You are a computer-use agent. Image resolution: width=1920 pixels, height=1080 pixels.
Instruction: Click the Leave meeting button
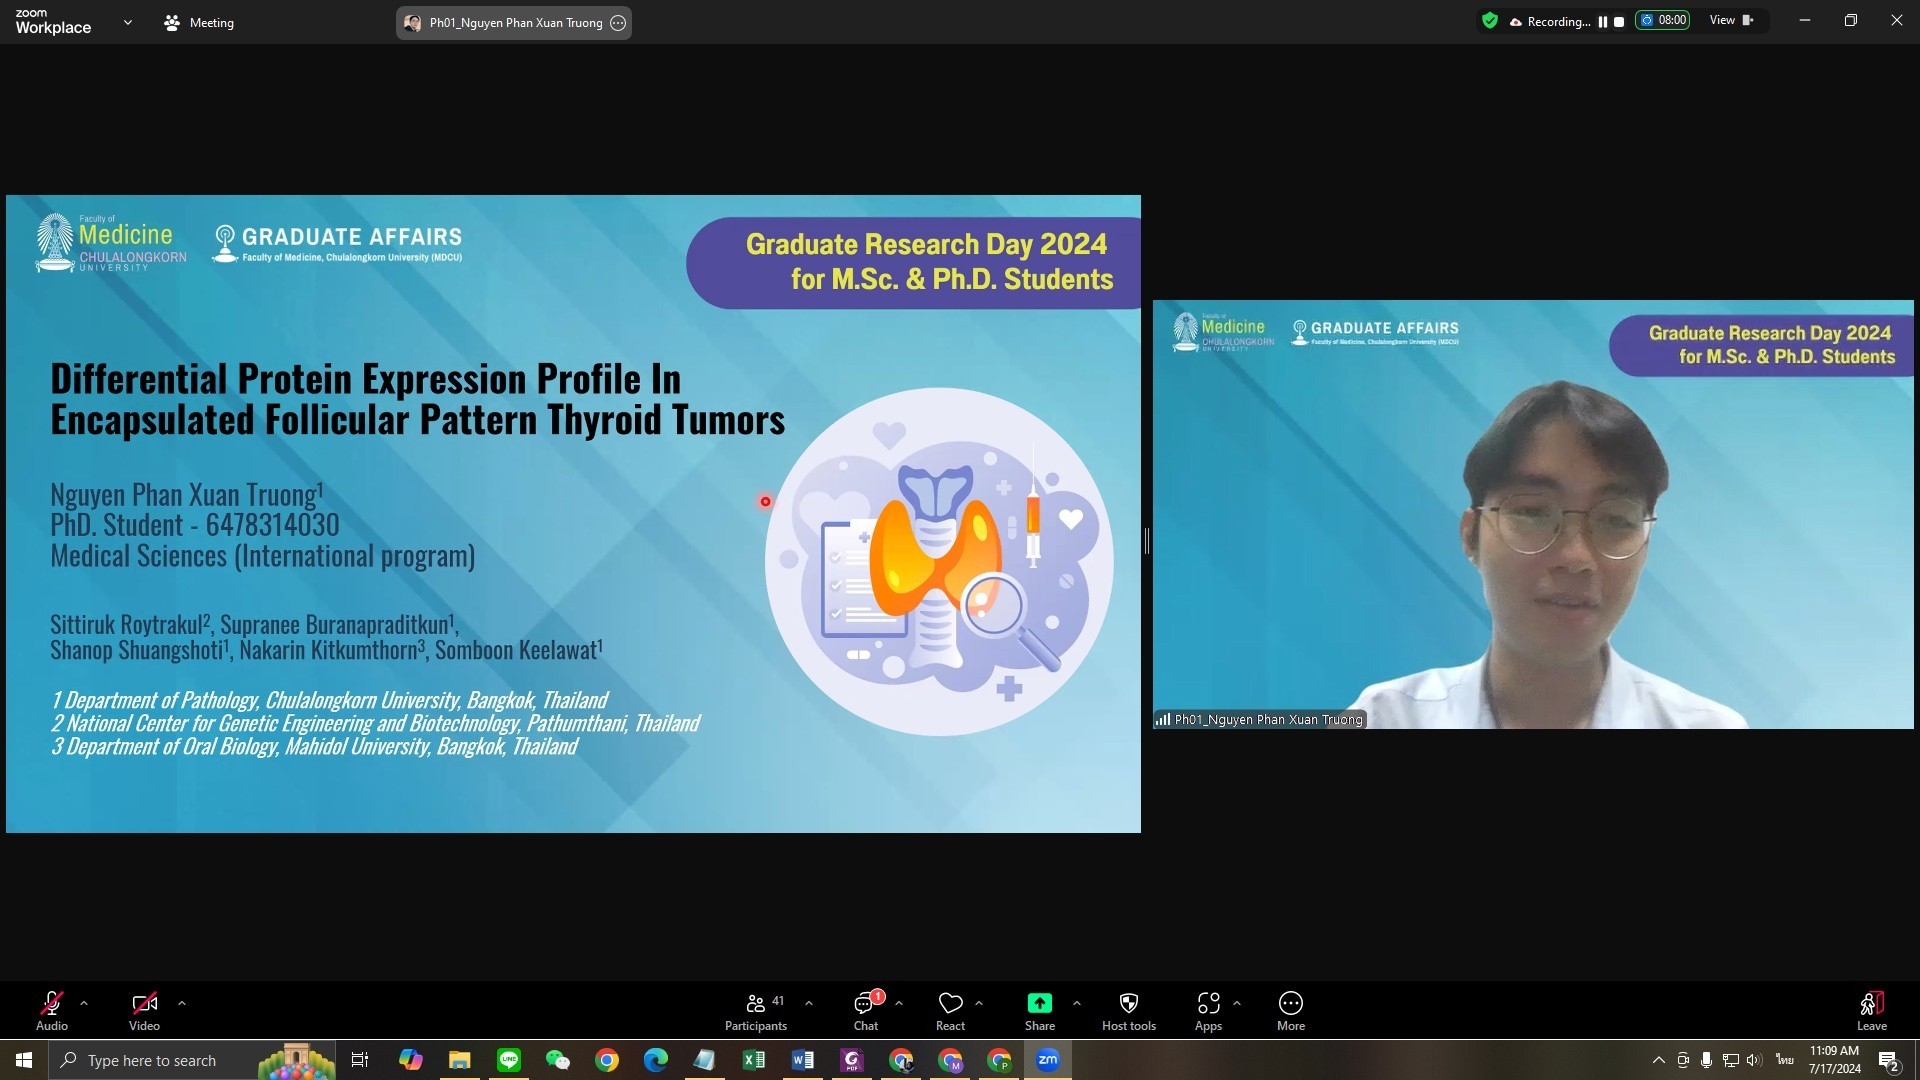pyautogui.click(x=1871, y=1010)
